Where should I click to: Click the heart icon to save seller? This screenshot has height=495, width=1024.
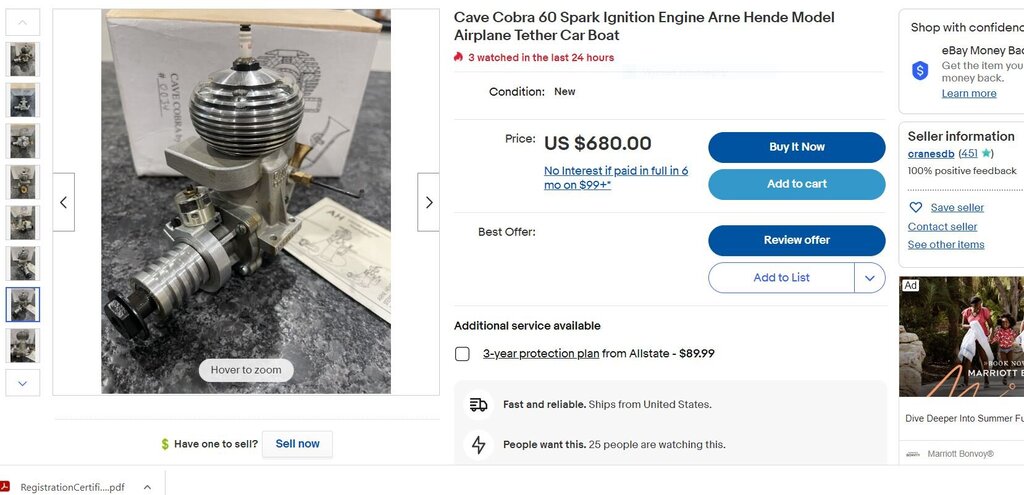(915, 208)
